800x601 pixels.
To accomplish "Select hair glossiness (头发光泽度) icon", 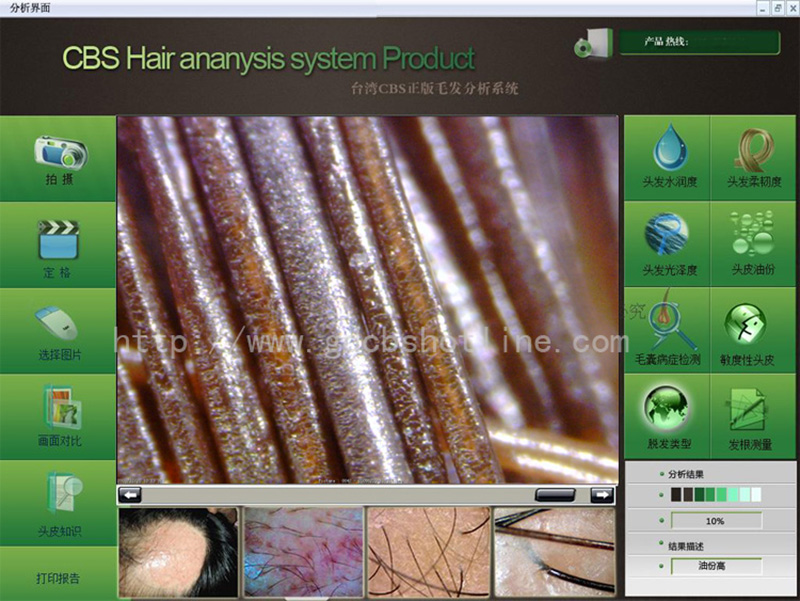I will tap(669, 237).
